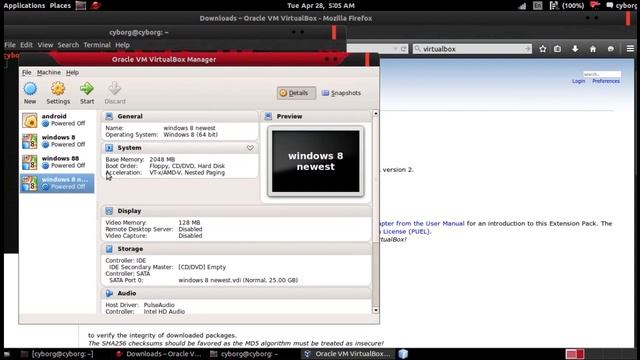Switch to Downloads Oracle taskbar entry
Screen dimensions: 640x360
[x=158, y=354]
